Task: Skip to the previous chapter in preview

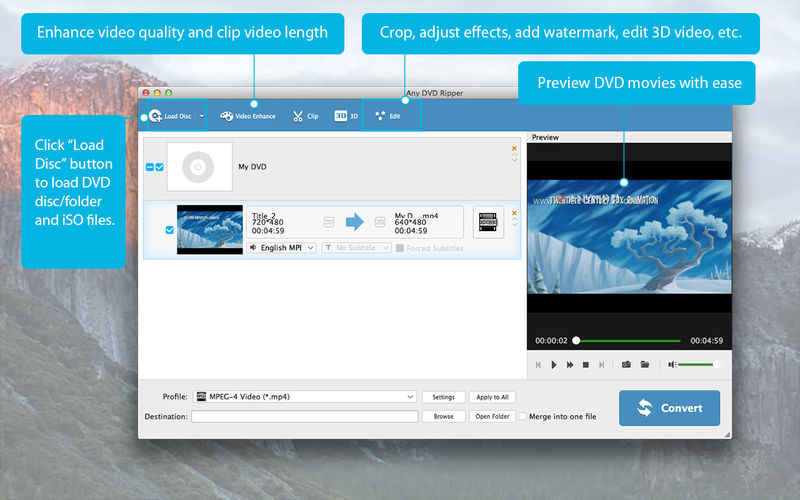Action: (538, 365)
